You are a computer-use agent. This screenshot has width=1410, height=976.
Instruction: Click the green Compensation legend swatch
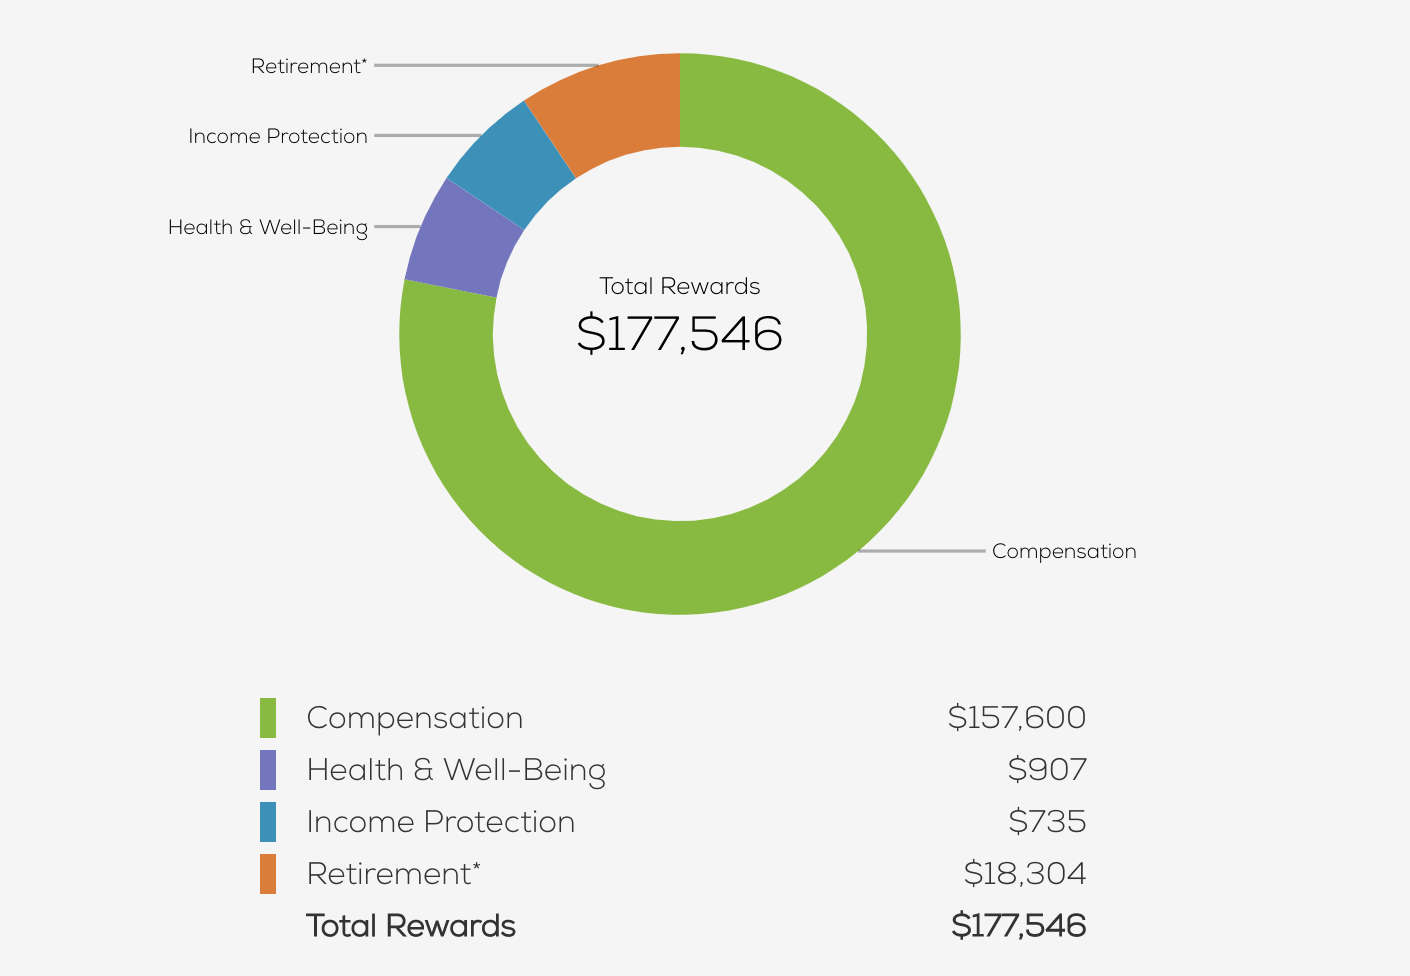pyautogui.click(x=268, y=718)
